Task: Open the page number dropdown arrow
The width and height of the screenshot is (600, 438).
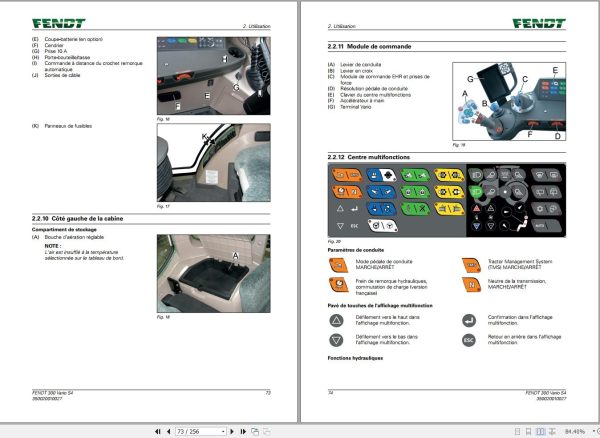Action: 223,431
